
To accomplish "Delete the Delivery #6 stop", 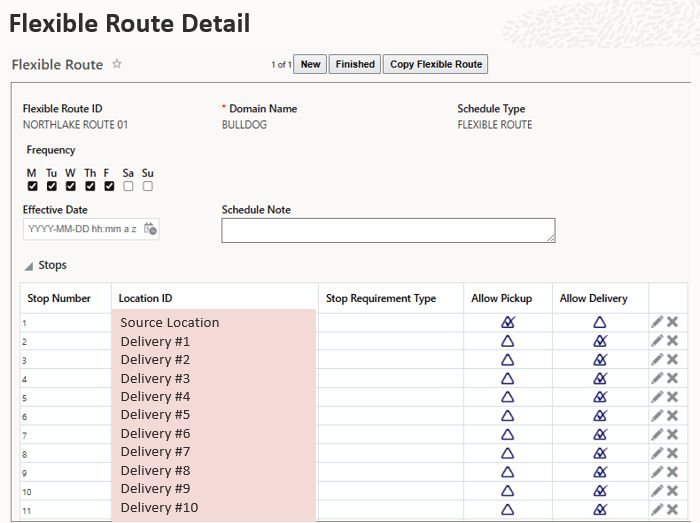I will (x=672, y=435).
